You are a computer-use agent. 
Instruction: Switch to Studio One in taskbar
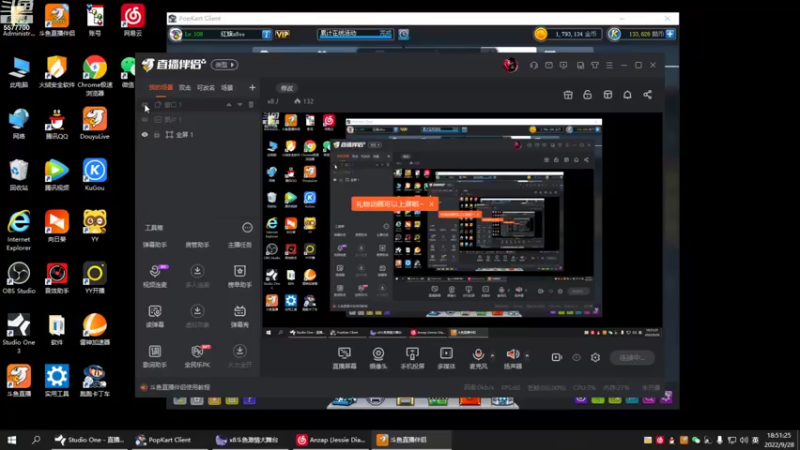pyautogui.click(x=89, y=439)
